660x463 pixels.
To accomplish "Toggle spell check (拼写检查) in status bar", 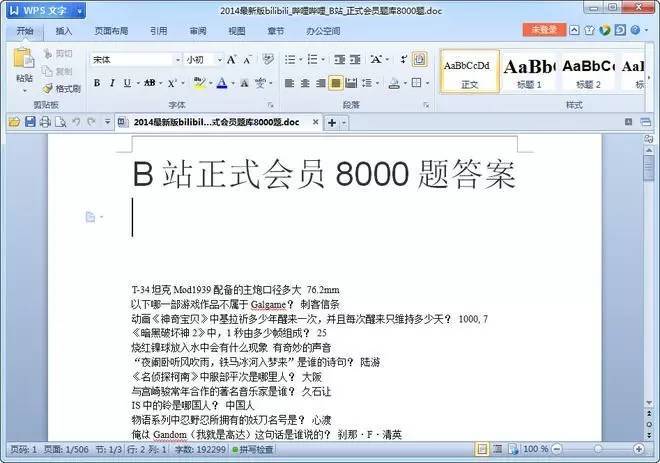I will coord(253,450).
